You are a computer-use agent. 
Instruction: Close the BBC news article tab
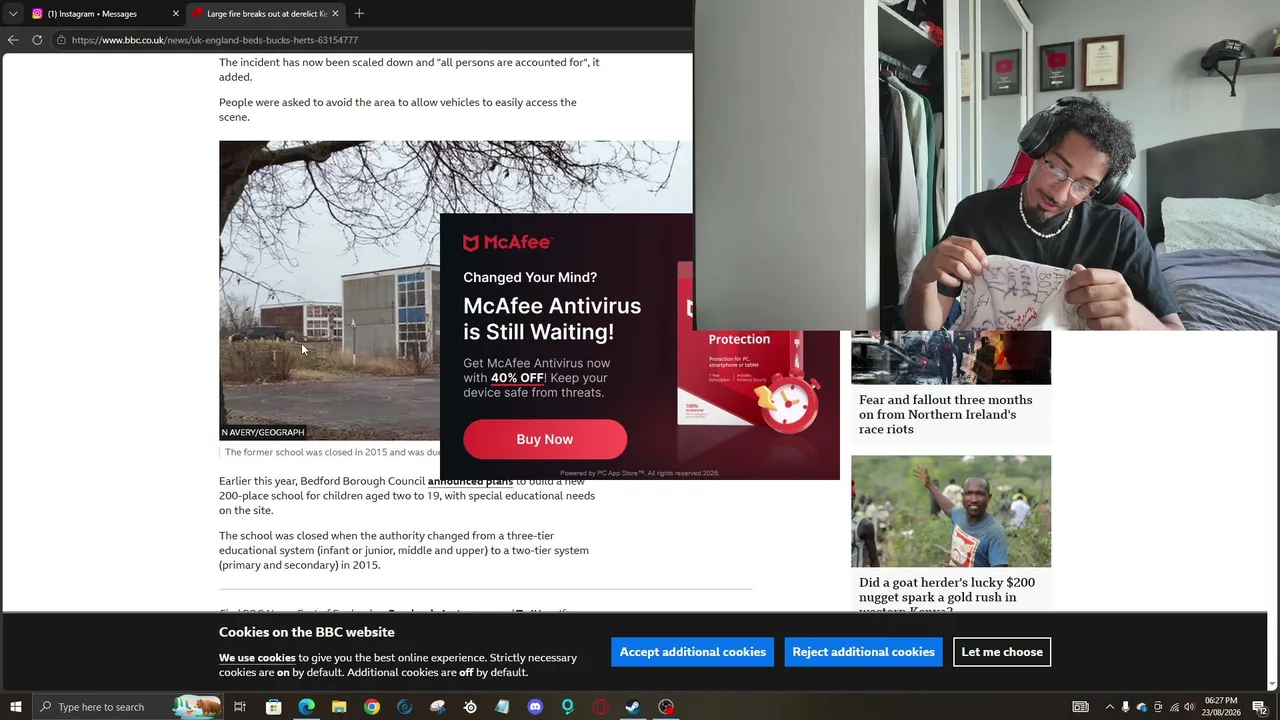coord(335,14)
